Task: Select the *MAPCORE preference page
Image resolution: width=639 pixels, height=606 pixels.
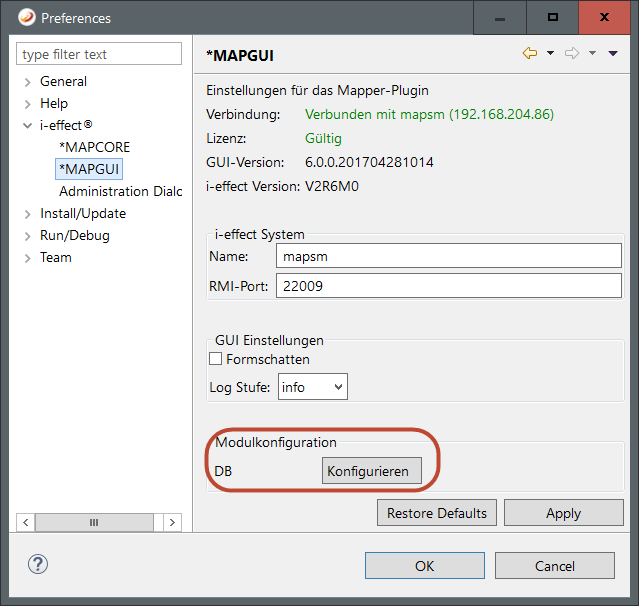Action: coord(94,147)
